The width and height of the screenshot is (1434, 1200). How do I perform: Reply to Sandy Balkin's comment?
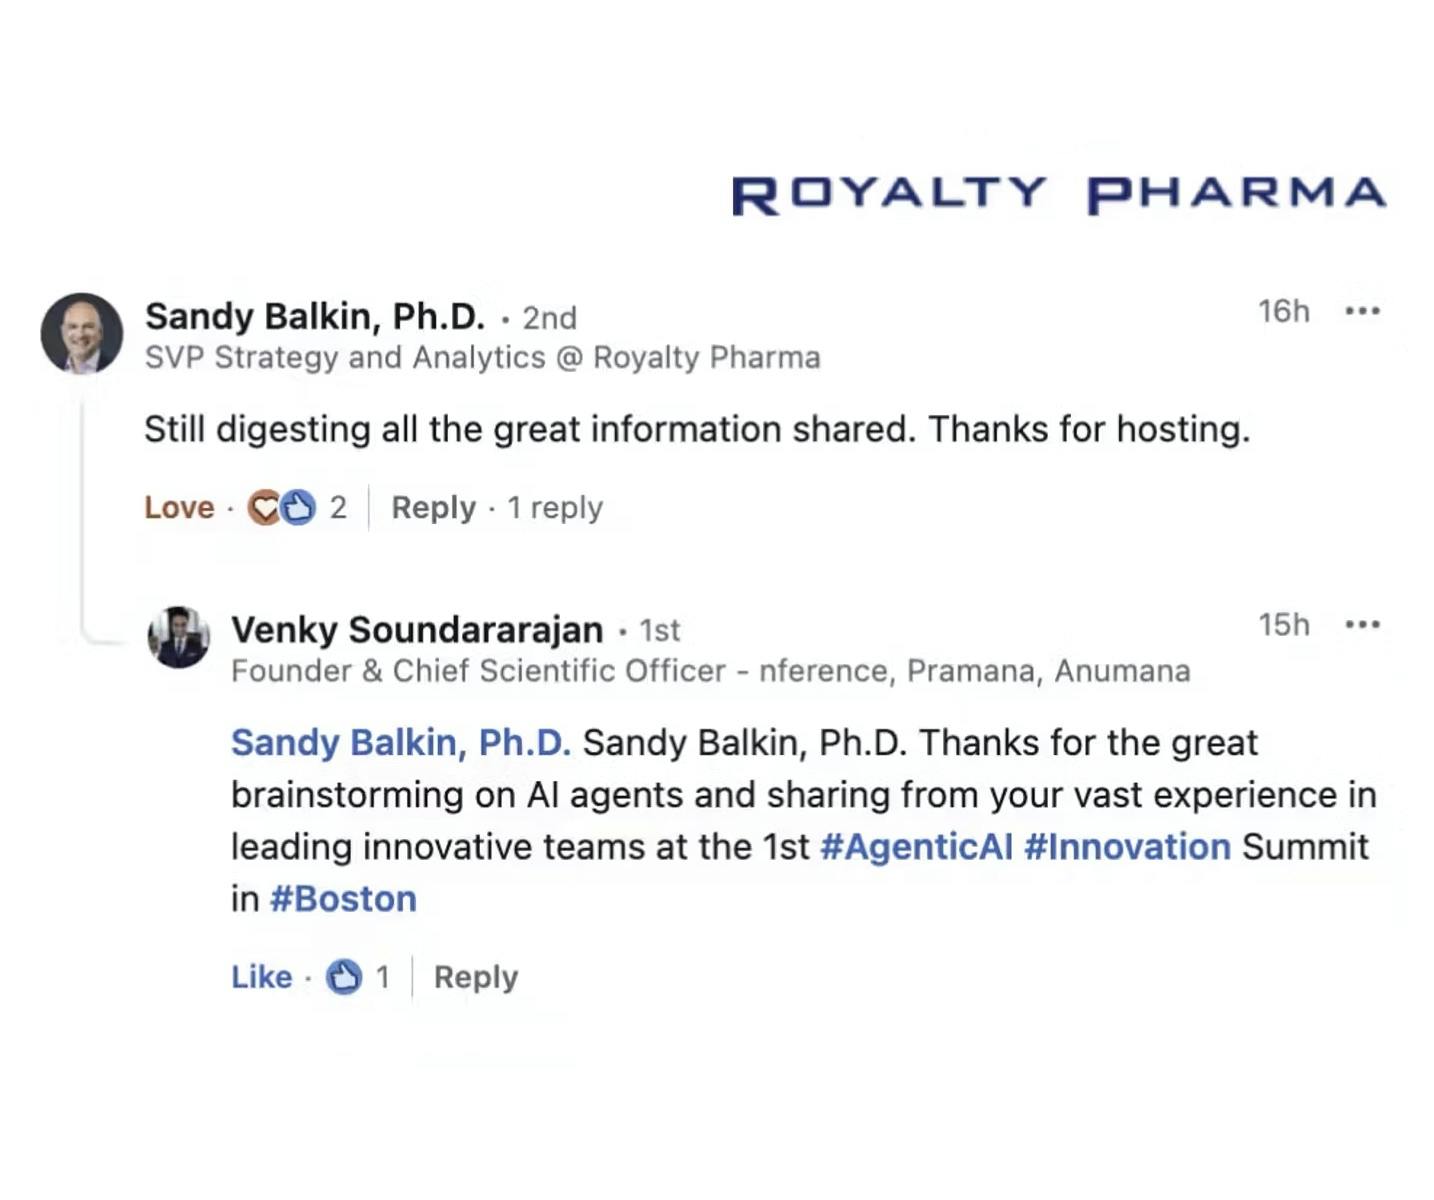pyautogui.click(x=433, y=508)
